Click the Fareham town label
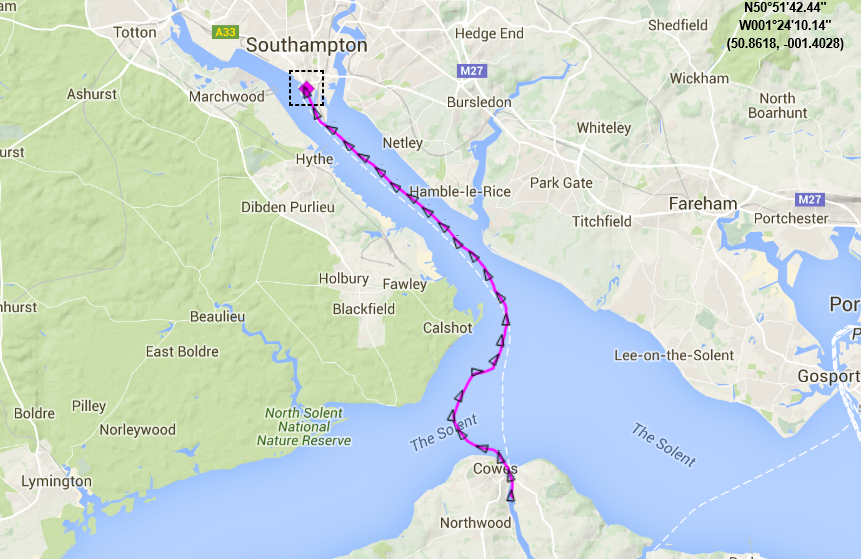The image size is (861, 559). [703, 204]
